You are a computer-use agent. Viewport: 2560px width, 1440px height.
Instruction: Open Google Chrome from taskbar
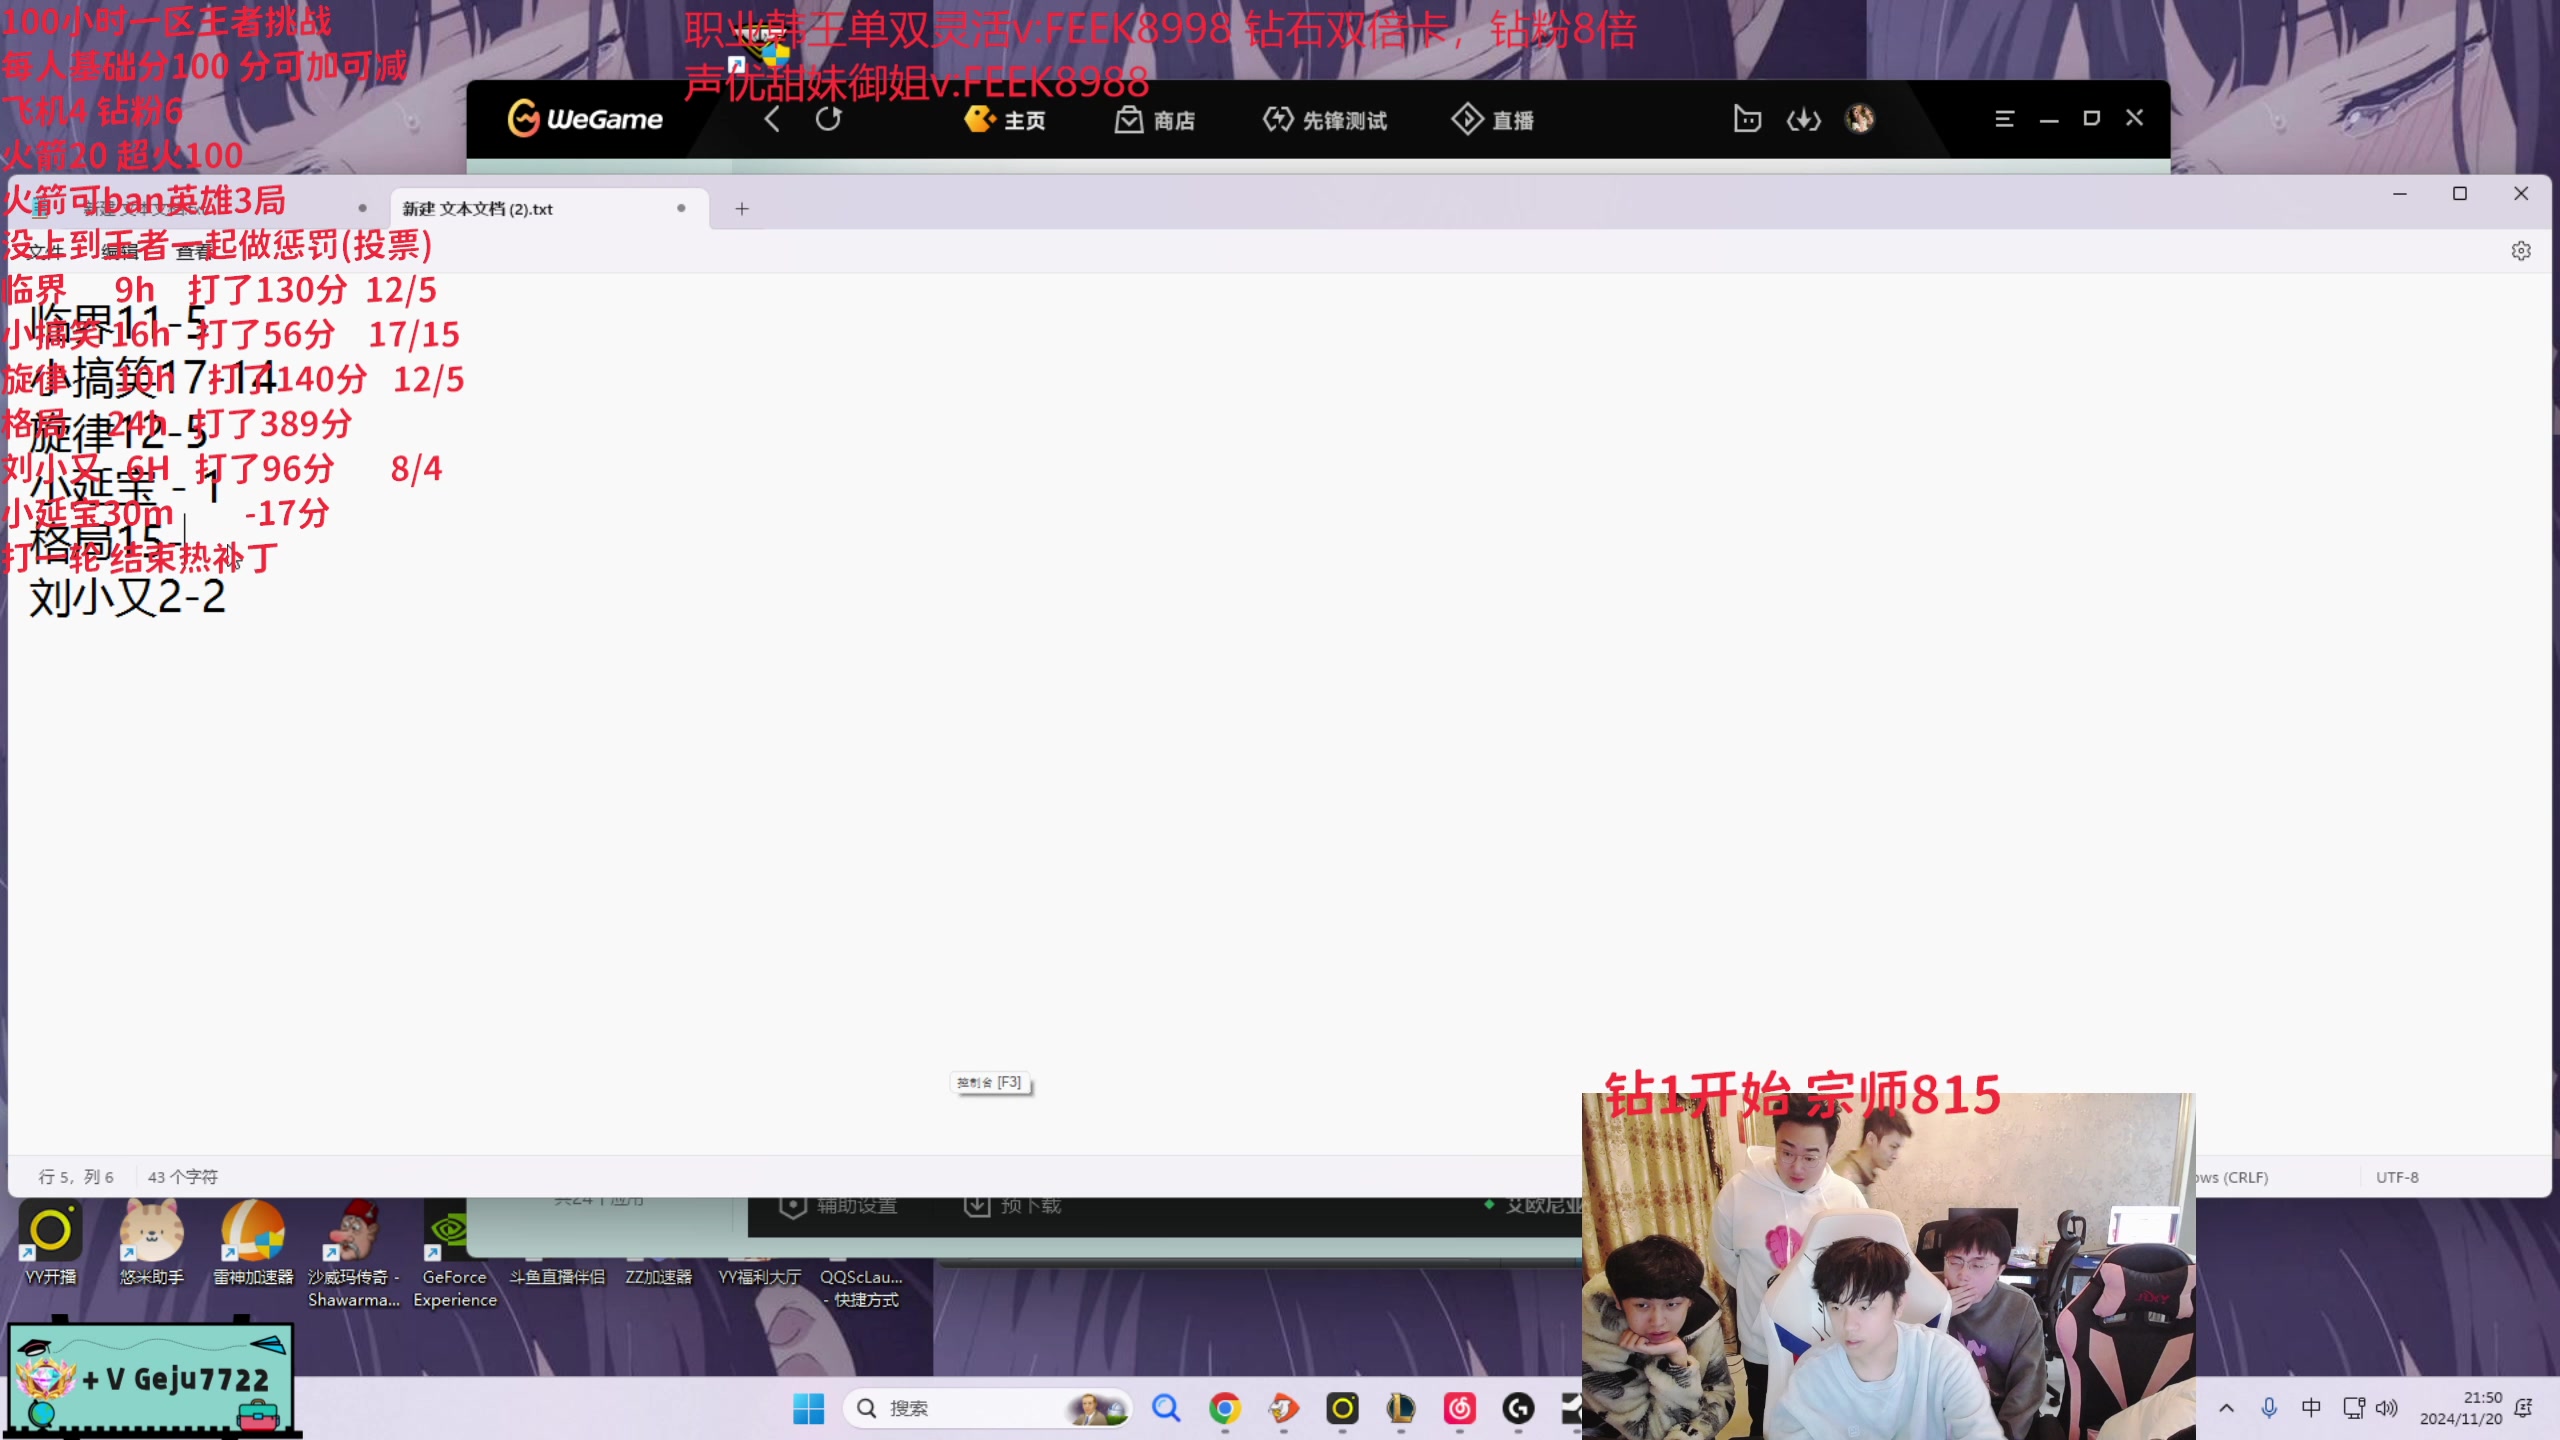click(x=1225, y=1408)
